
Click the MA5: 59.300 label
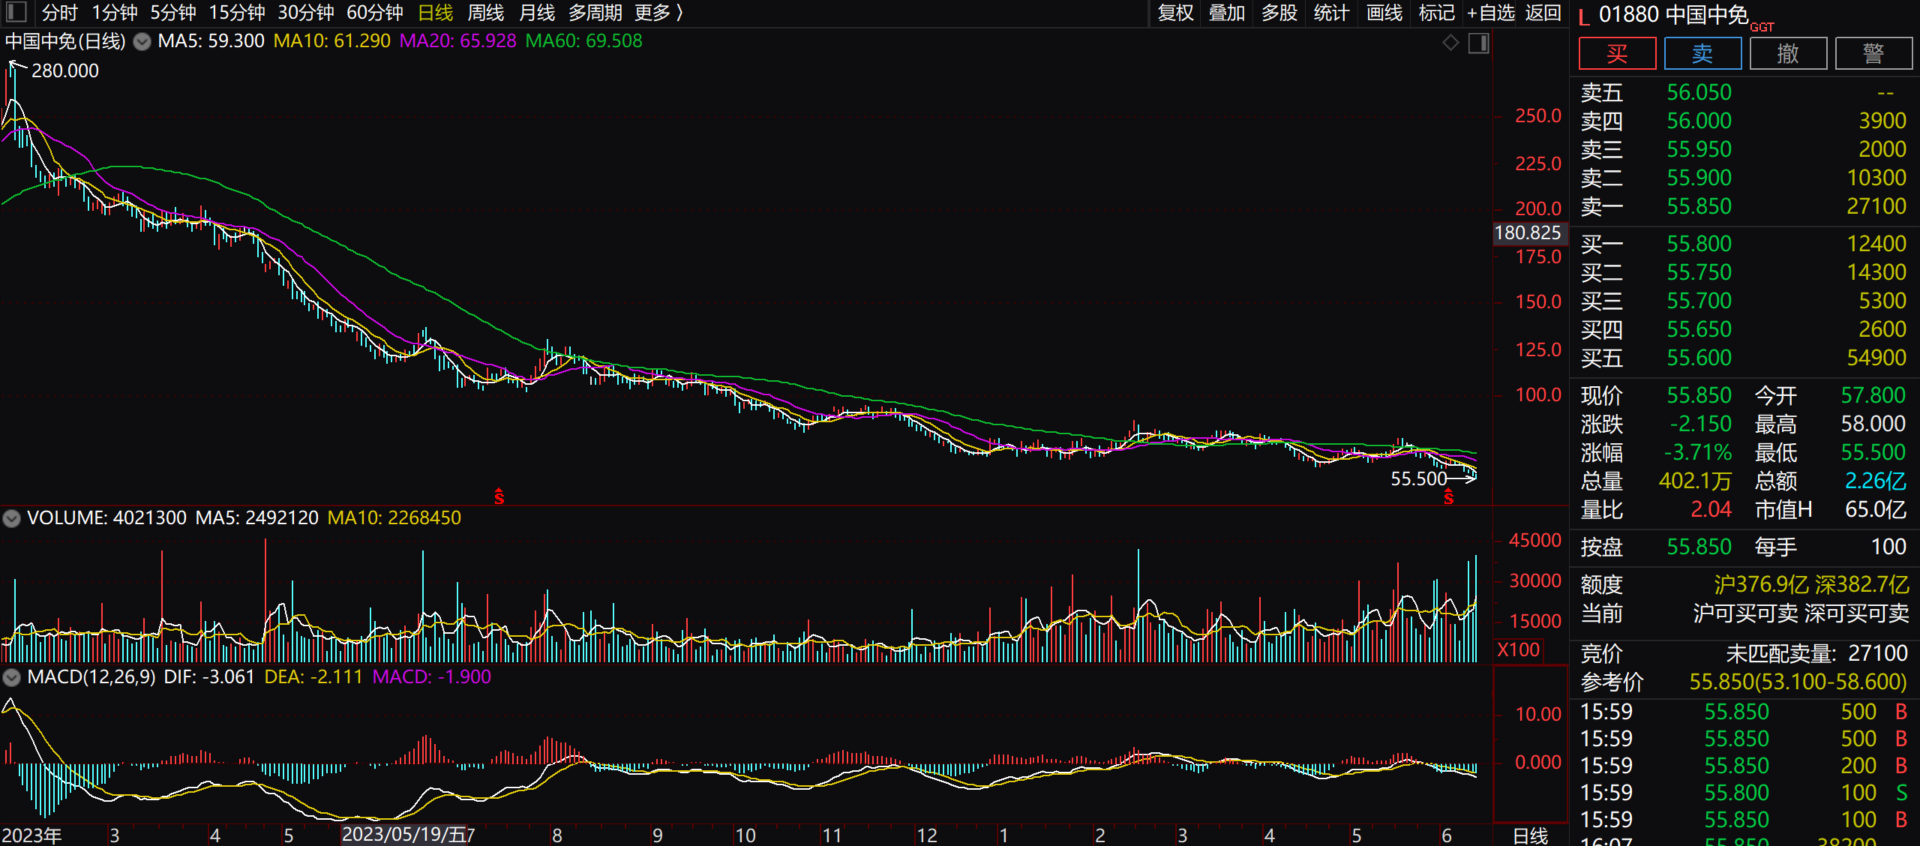coord(211,42)
